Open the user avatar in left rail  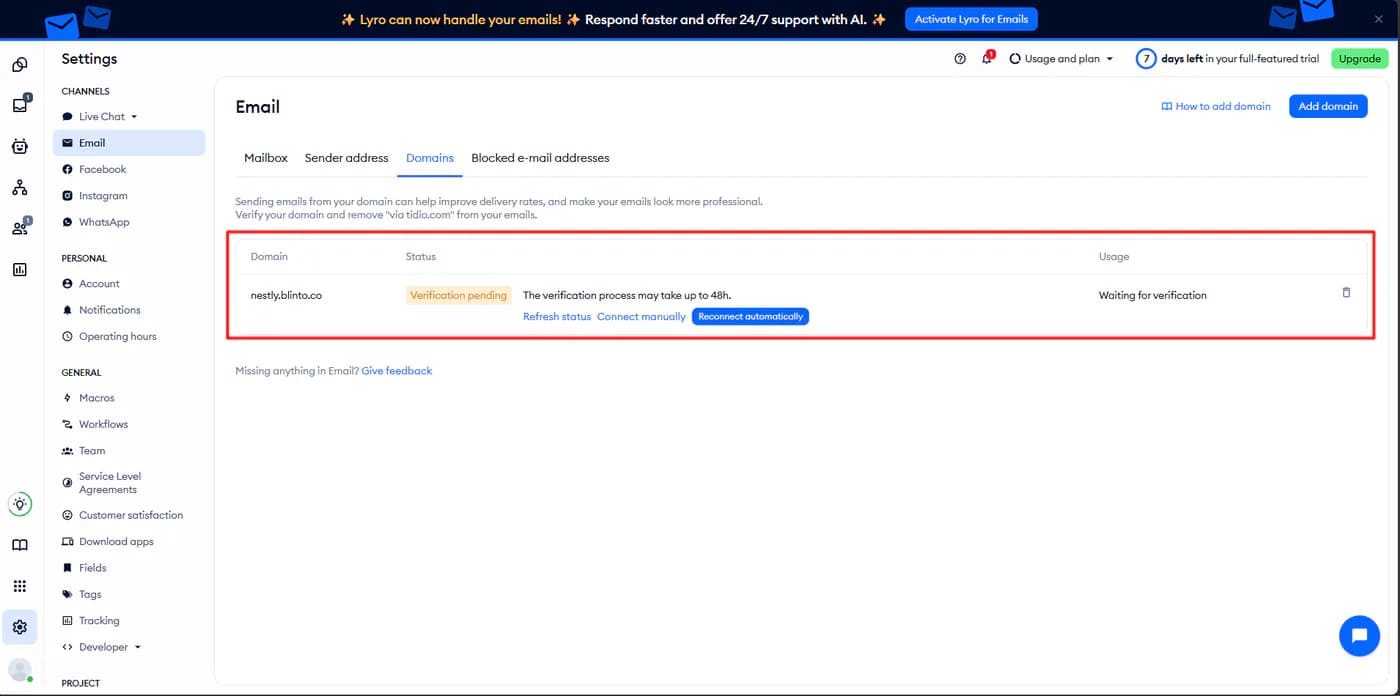[19, 670]
